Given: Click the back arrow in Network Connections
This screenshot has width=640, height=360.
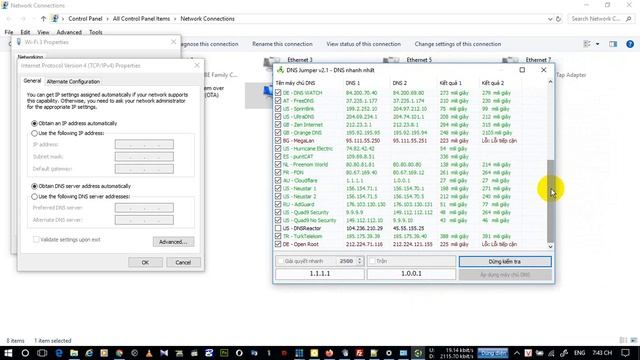Looking at the screenshot, I should click(x=9, y=19).
